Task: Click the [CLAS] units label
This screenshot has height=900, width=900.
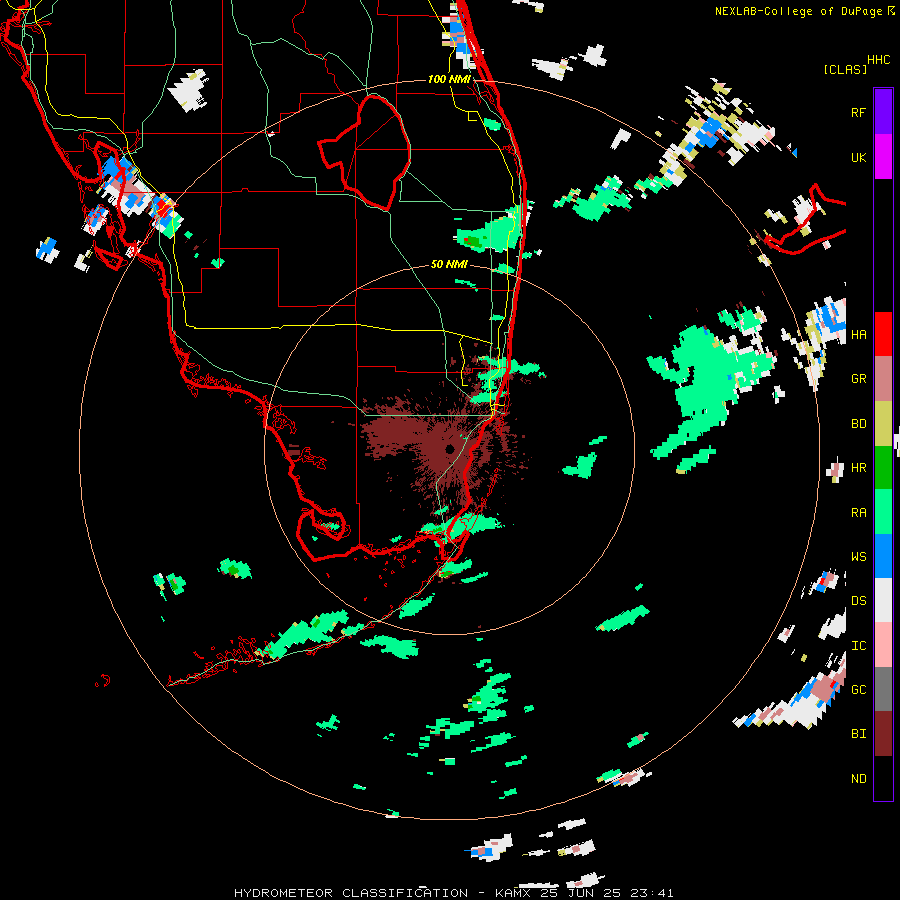Action: (x=845, y=69)
